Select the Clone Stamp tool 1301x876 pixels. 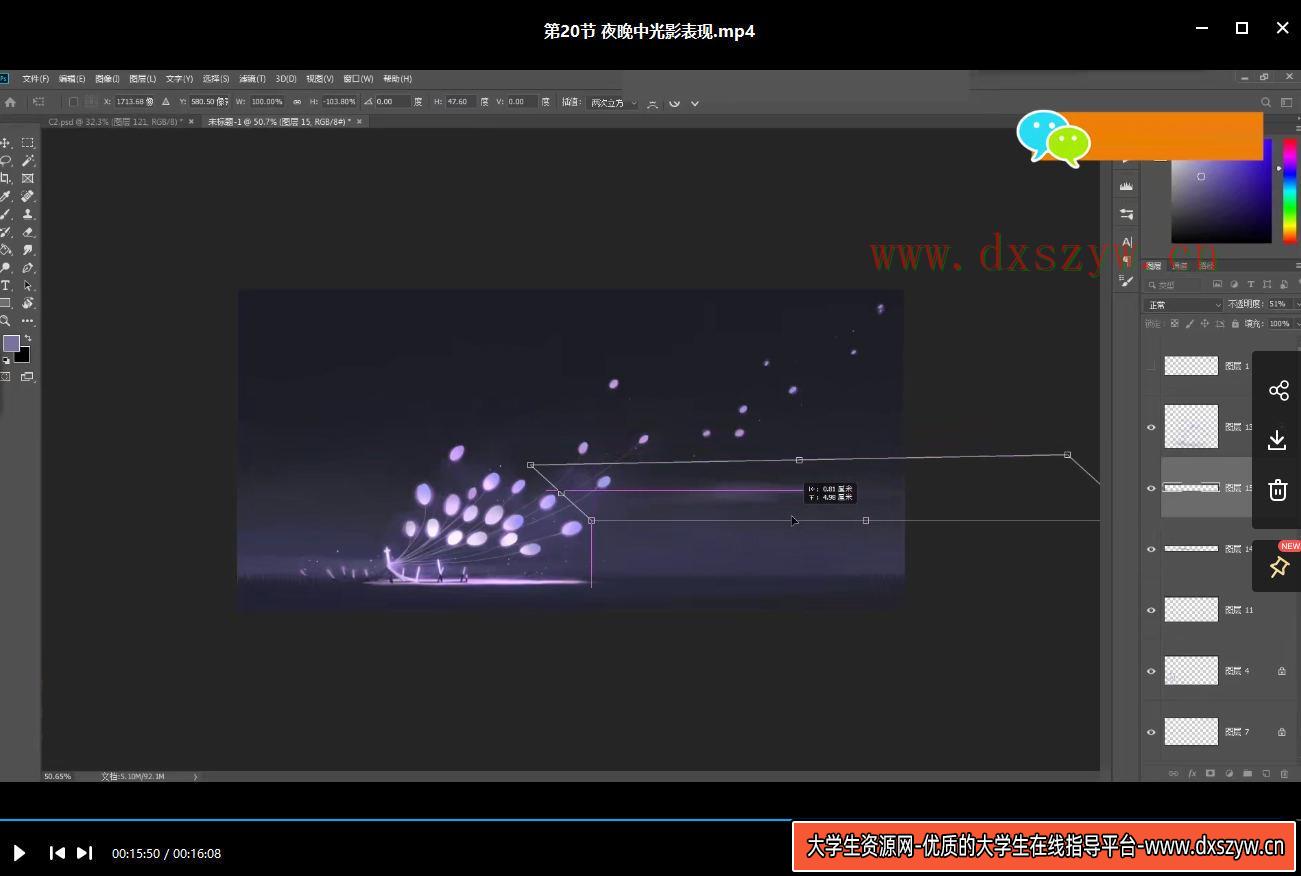coord(28,214)
